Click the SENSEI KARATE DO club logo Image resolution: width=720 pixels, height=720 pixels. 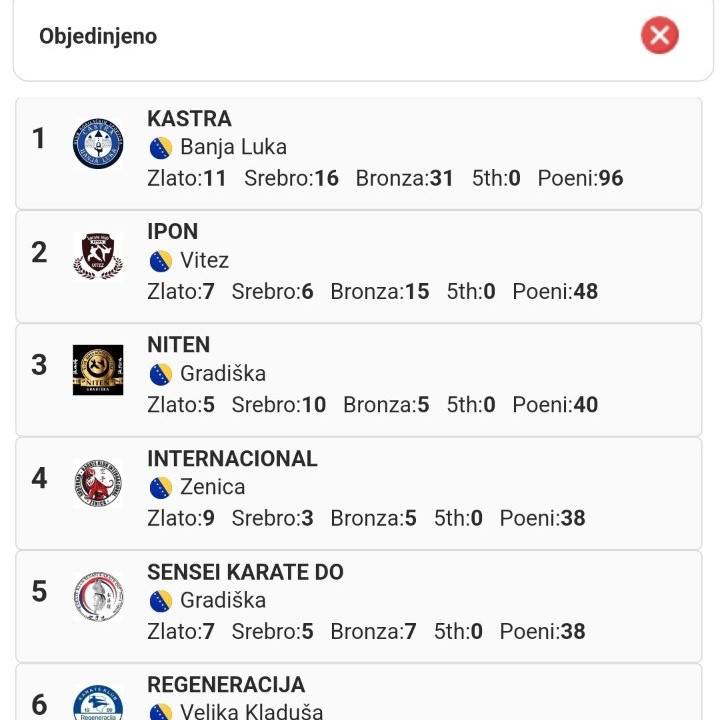(x=98, y=597)
